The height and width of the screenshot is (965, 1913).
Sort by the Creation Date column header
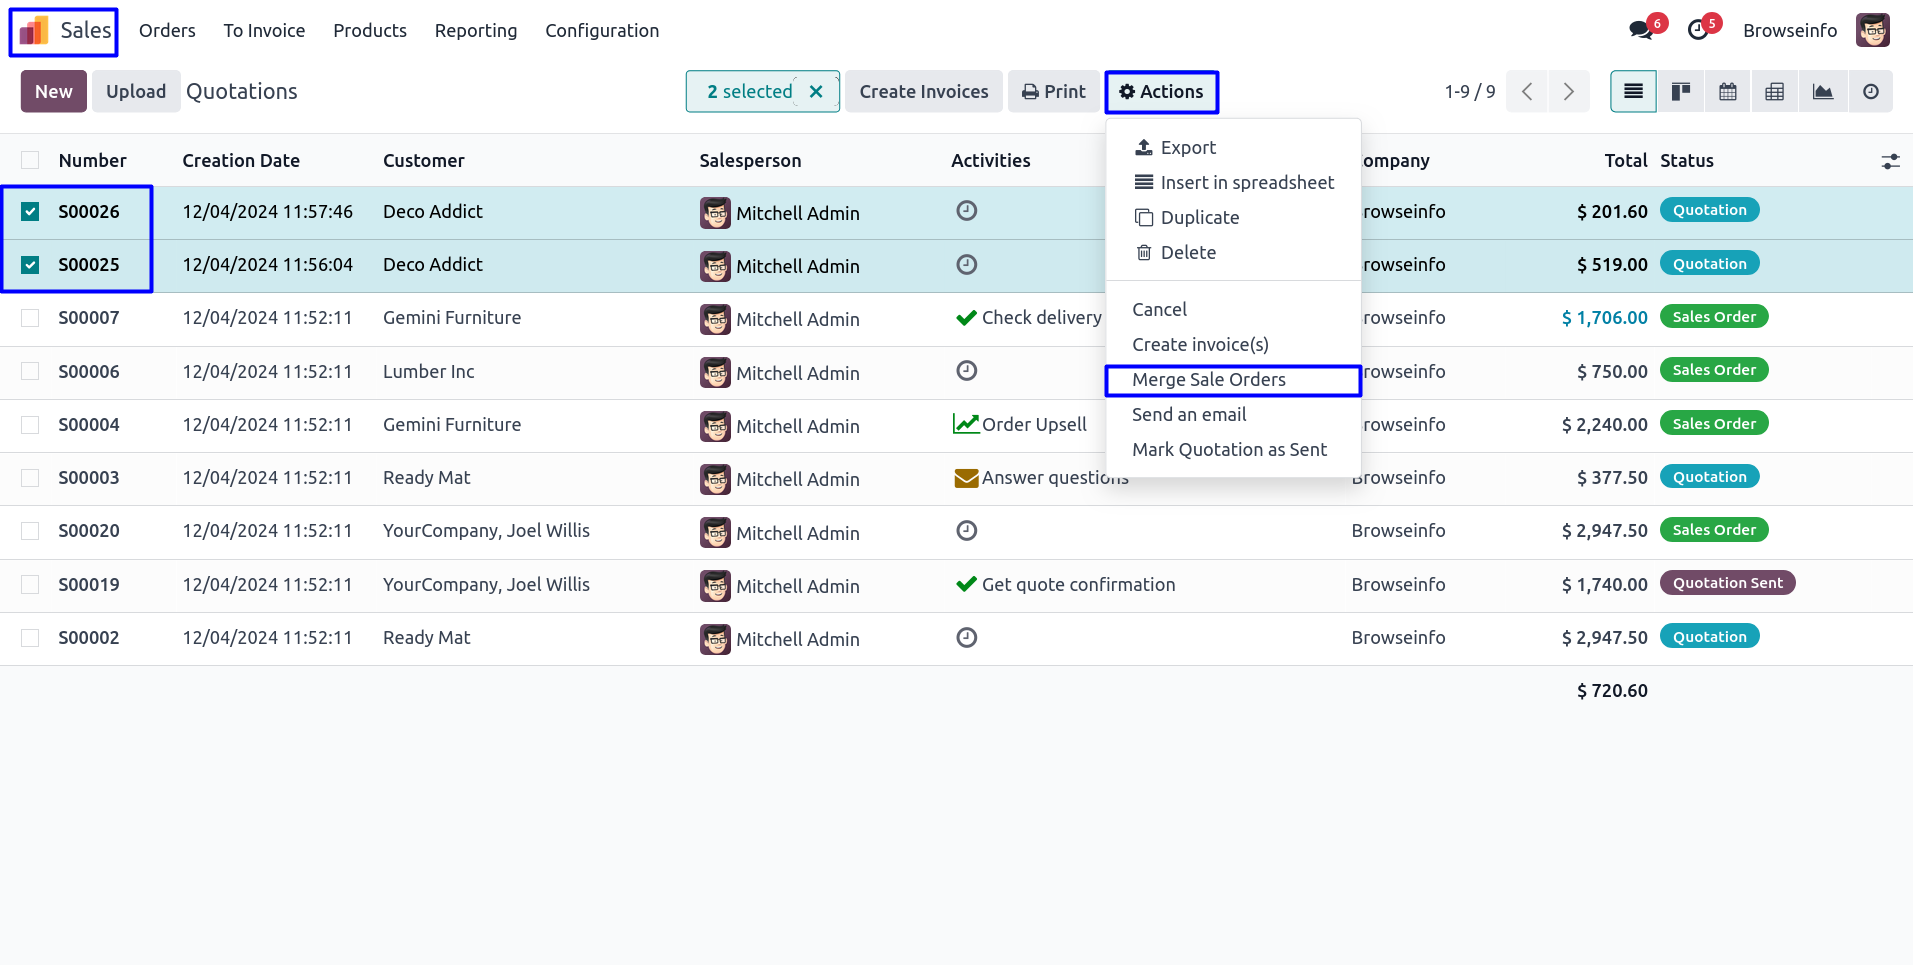[x=241, y=161]
